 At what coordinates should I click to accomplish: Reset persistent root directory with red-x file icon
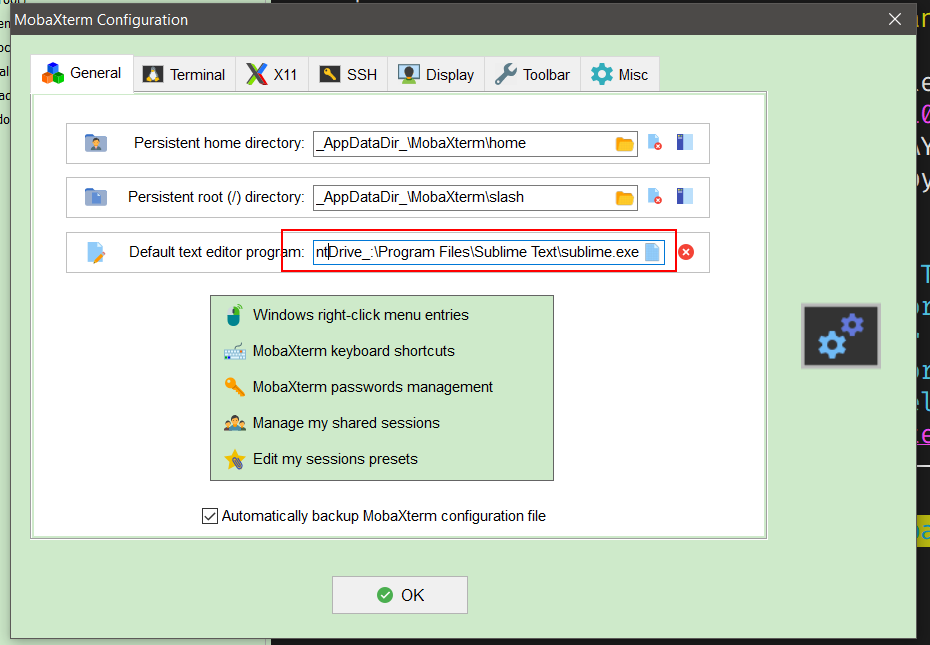[655, 196]
